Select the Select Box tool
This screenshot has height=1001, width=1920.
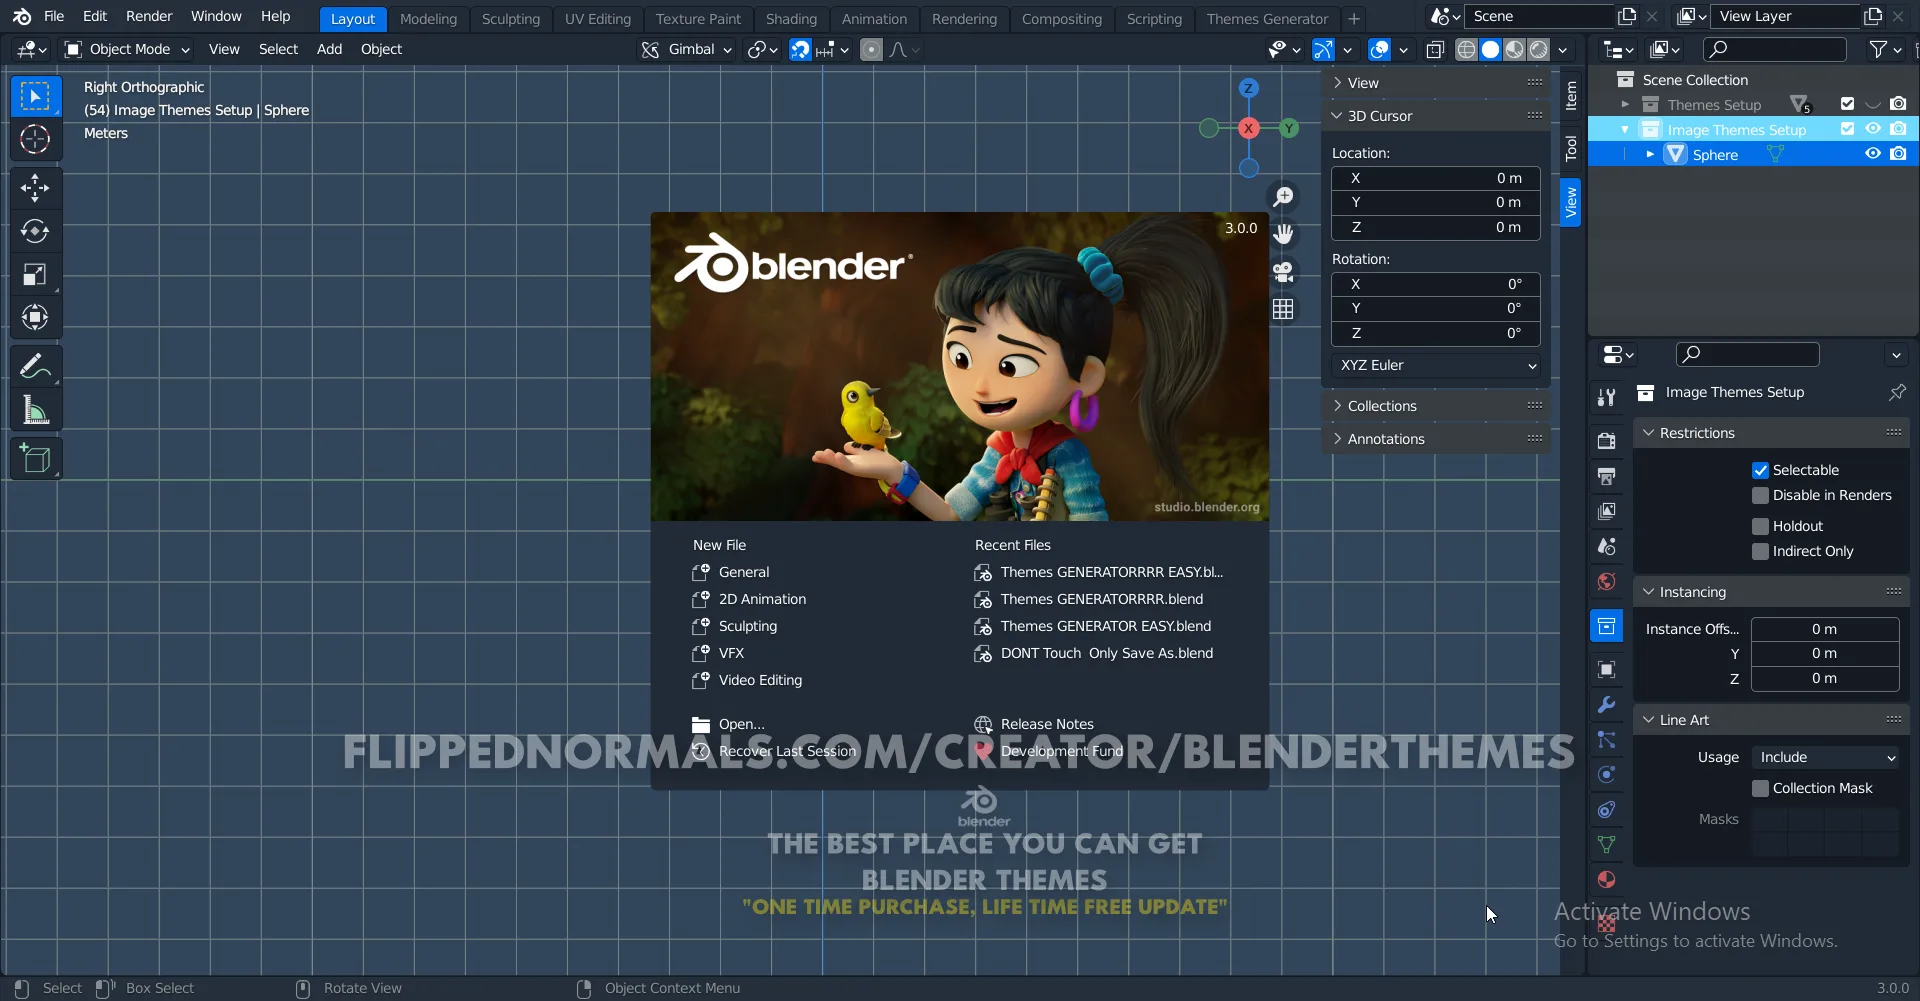pyautogui.click(x=35, y=97)
